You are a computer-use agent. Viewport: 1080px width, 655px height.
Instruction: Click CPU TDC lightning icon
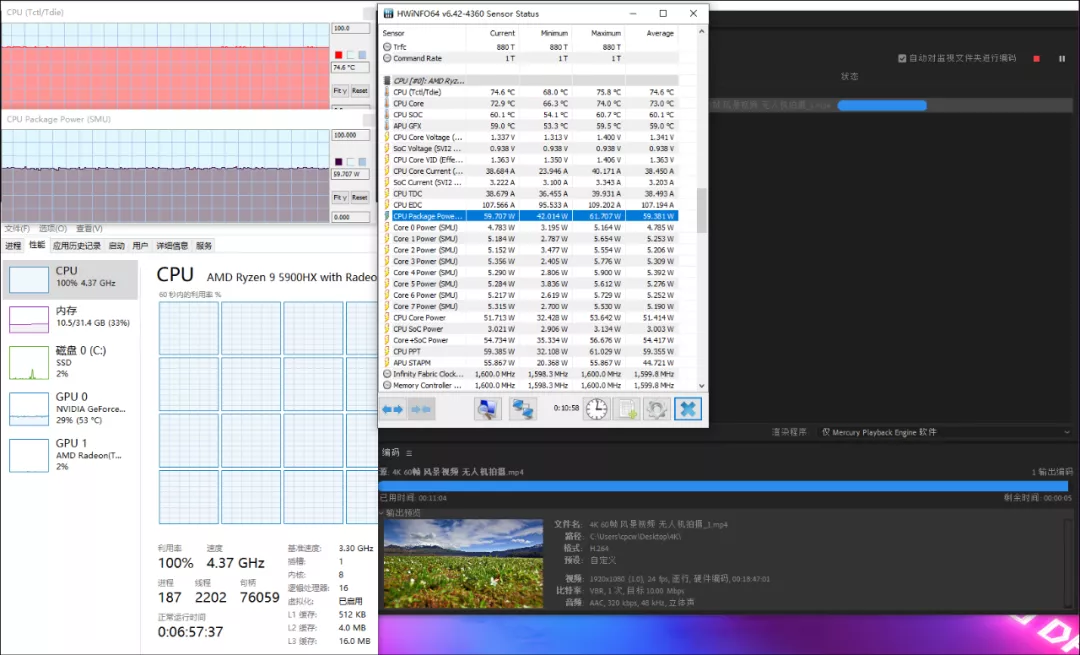click(x=387, y=194)
